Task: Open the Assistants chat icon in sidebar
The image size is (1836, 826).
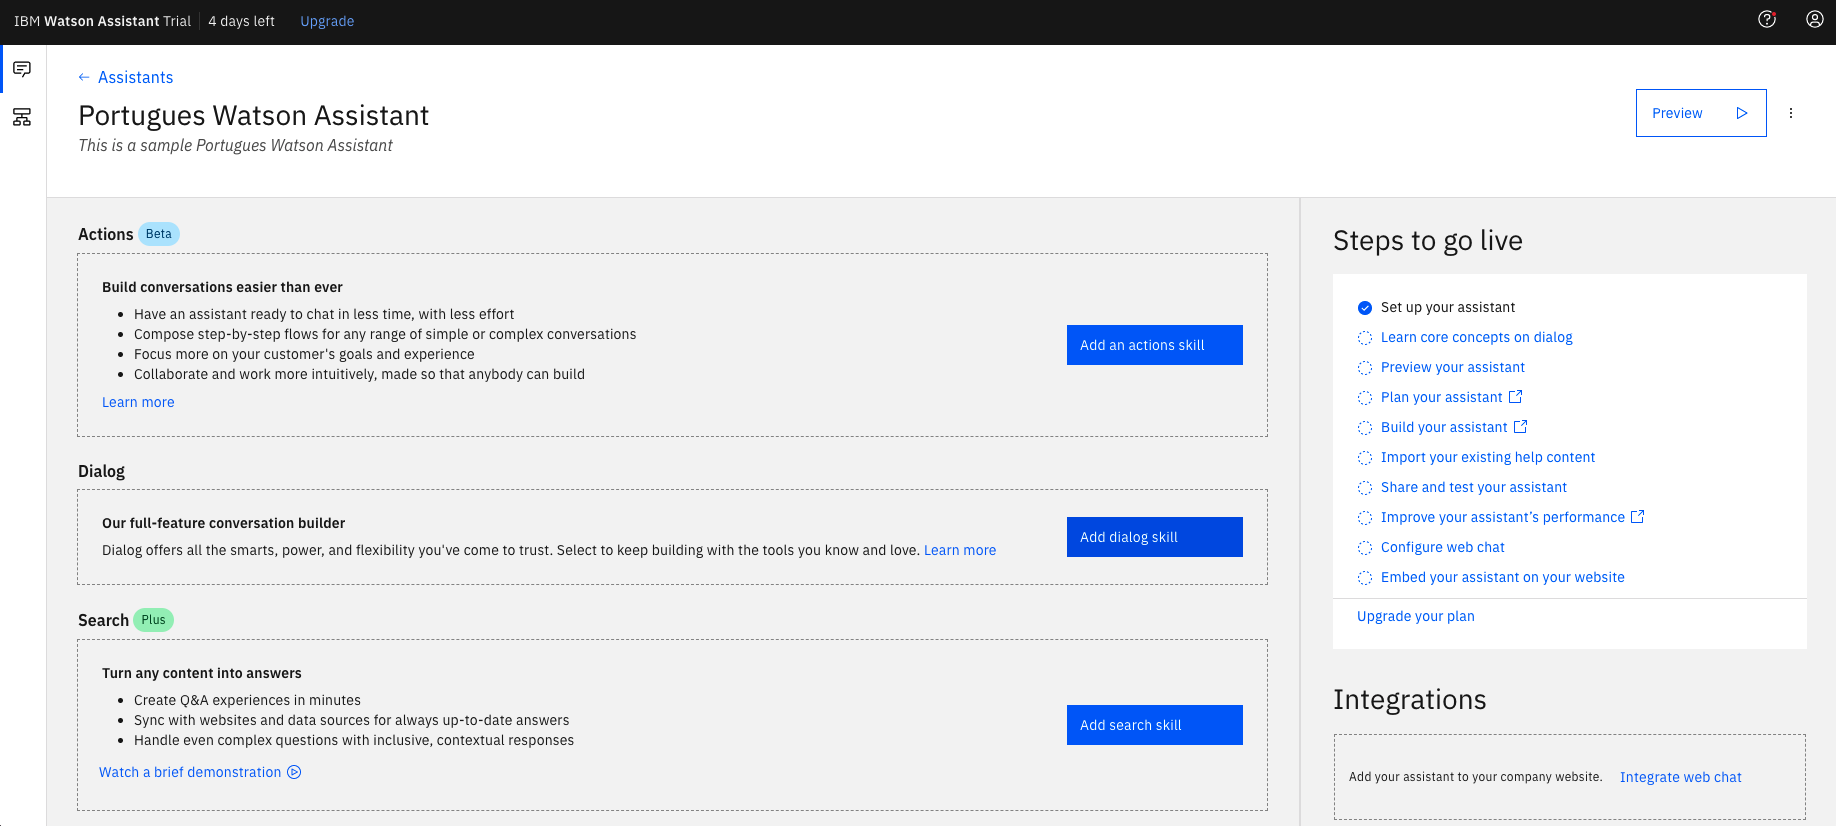Action: (22, 69)
